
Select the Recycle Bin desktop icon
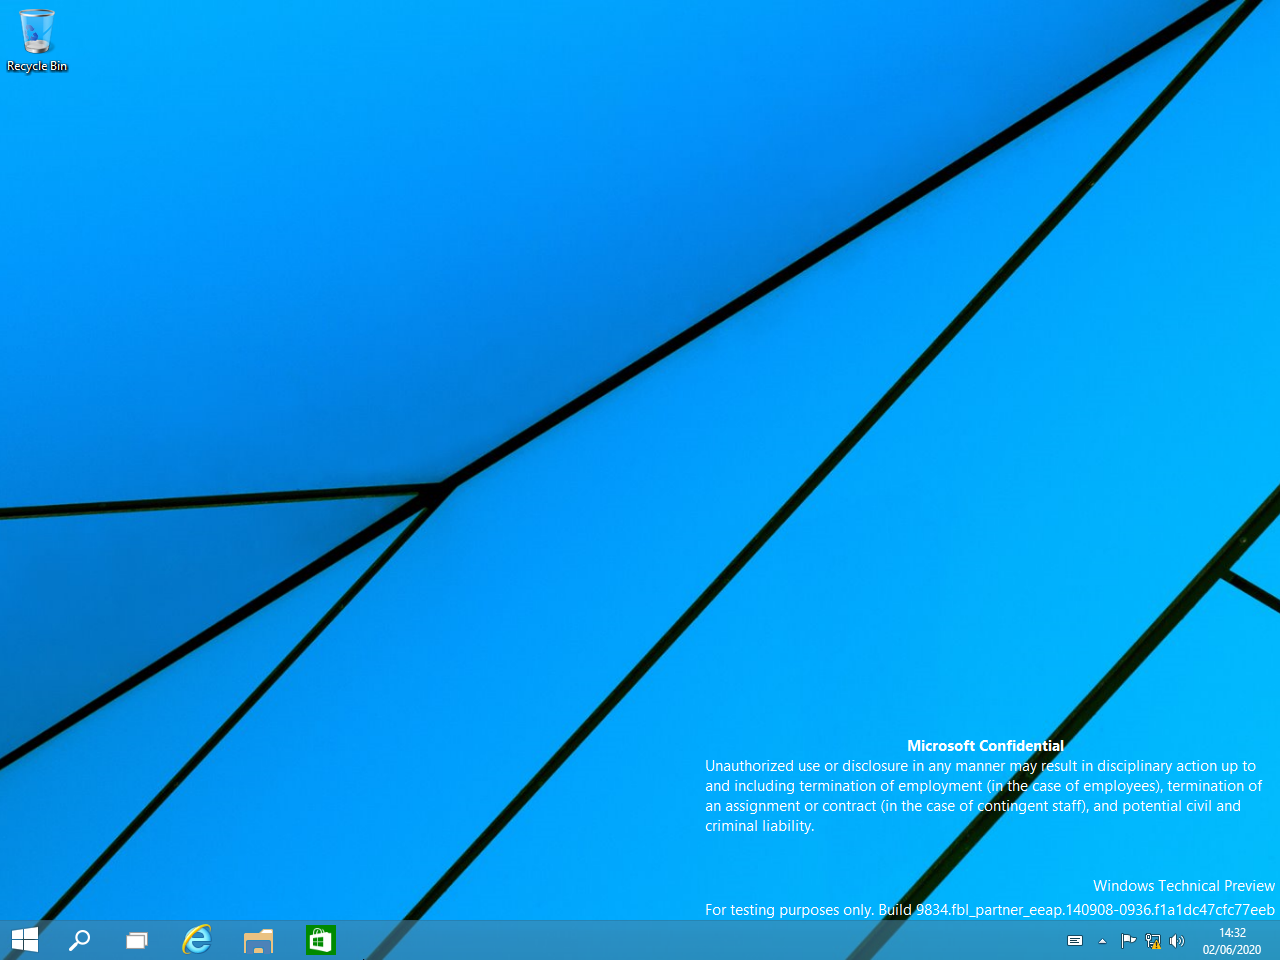tap(37, 32)
